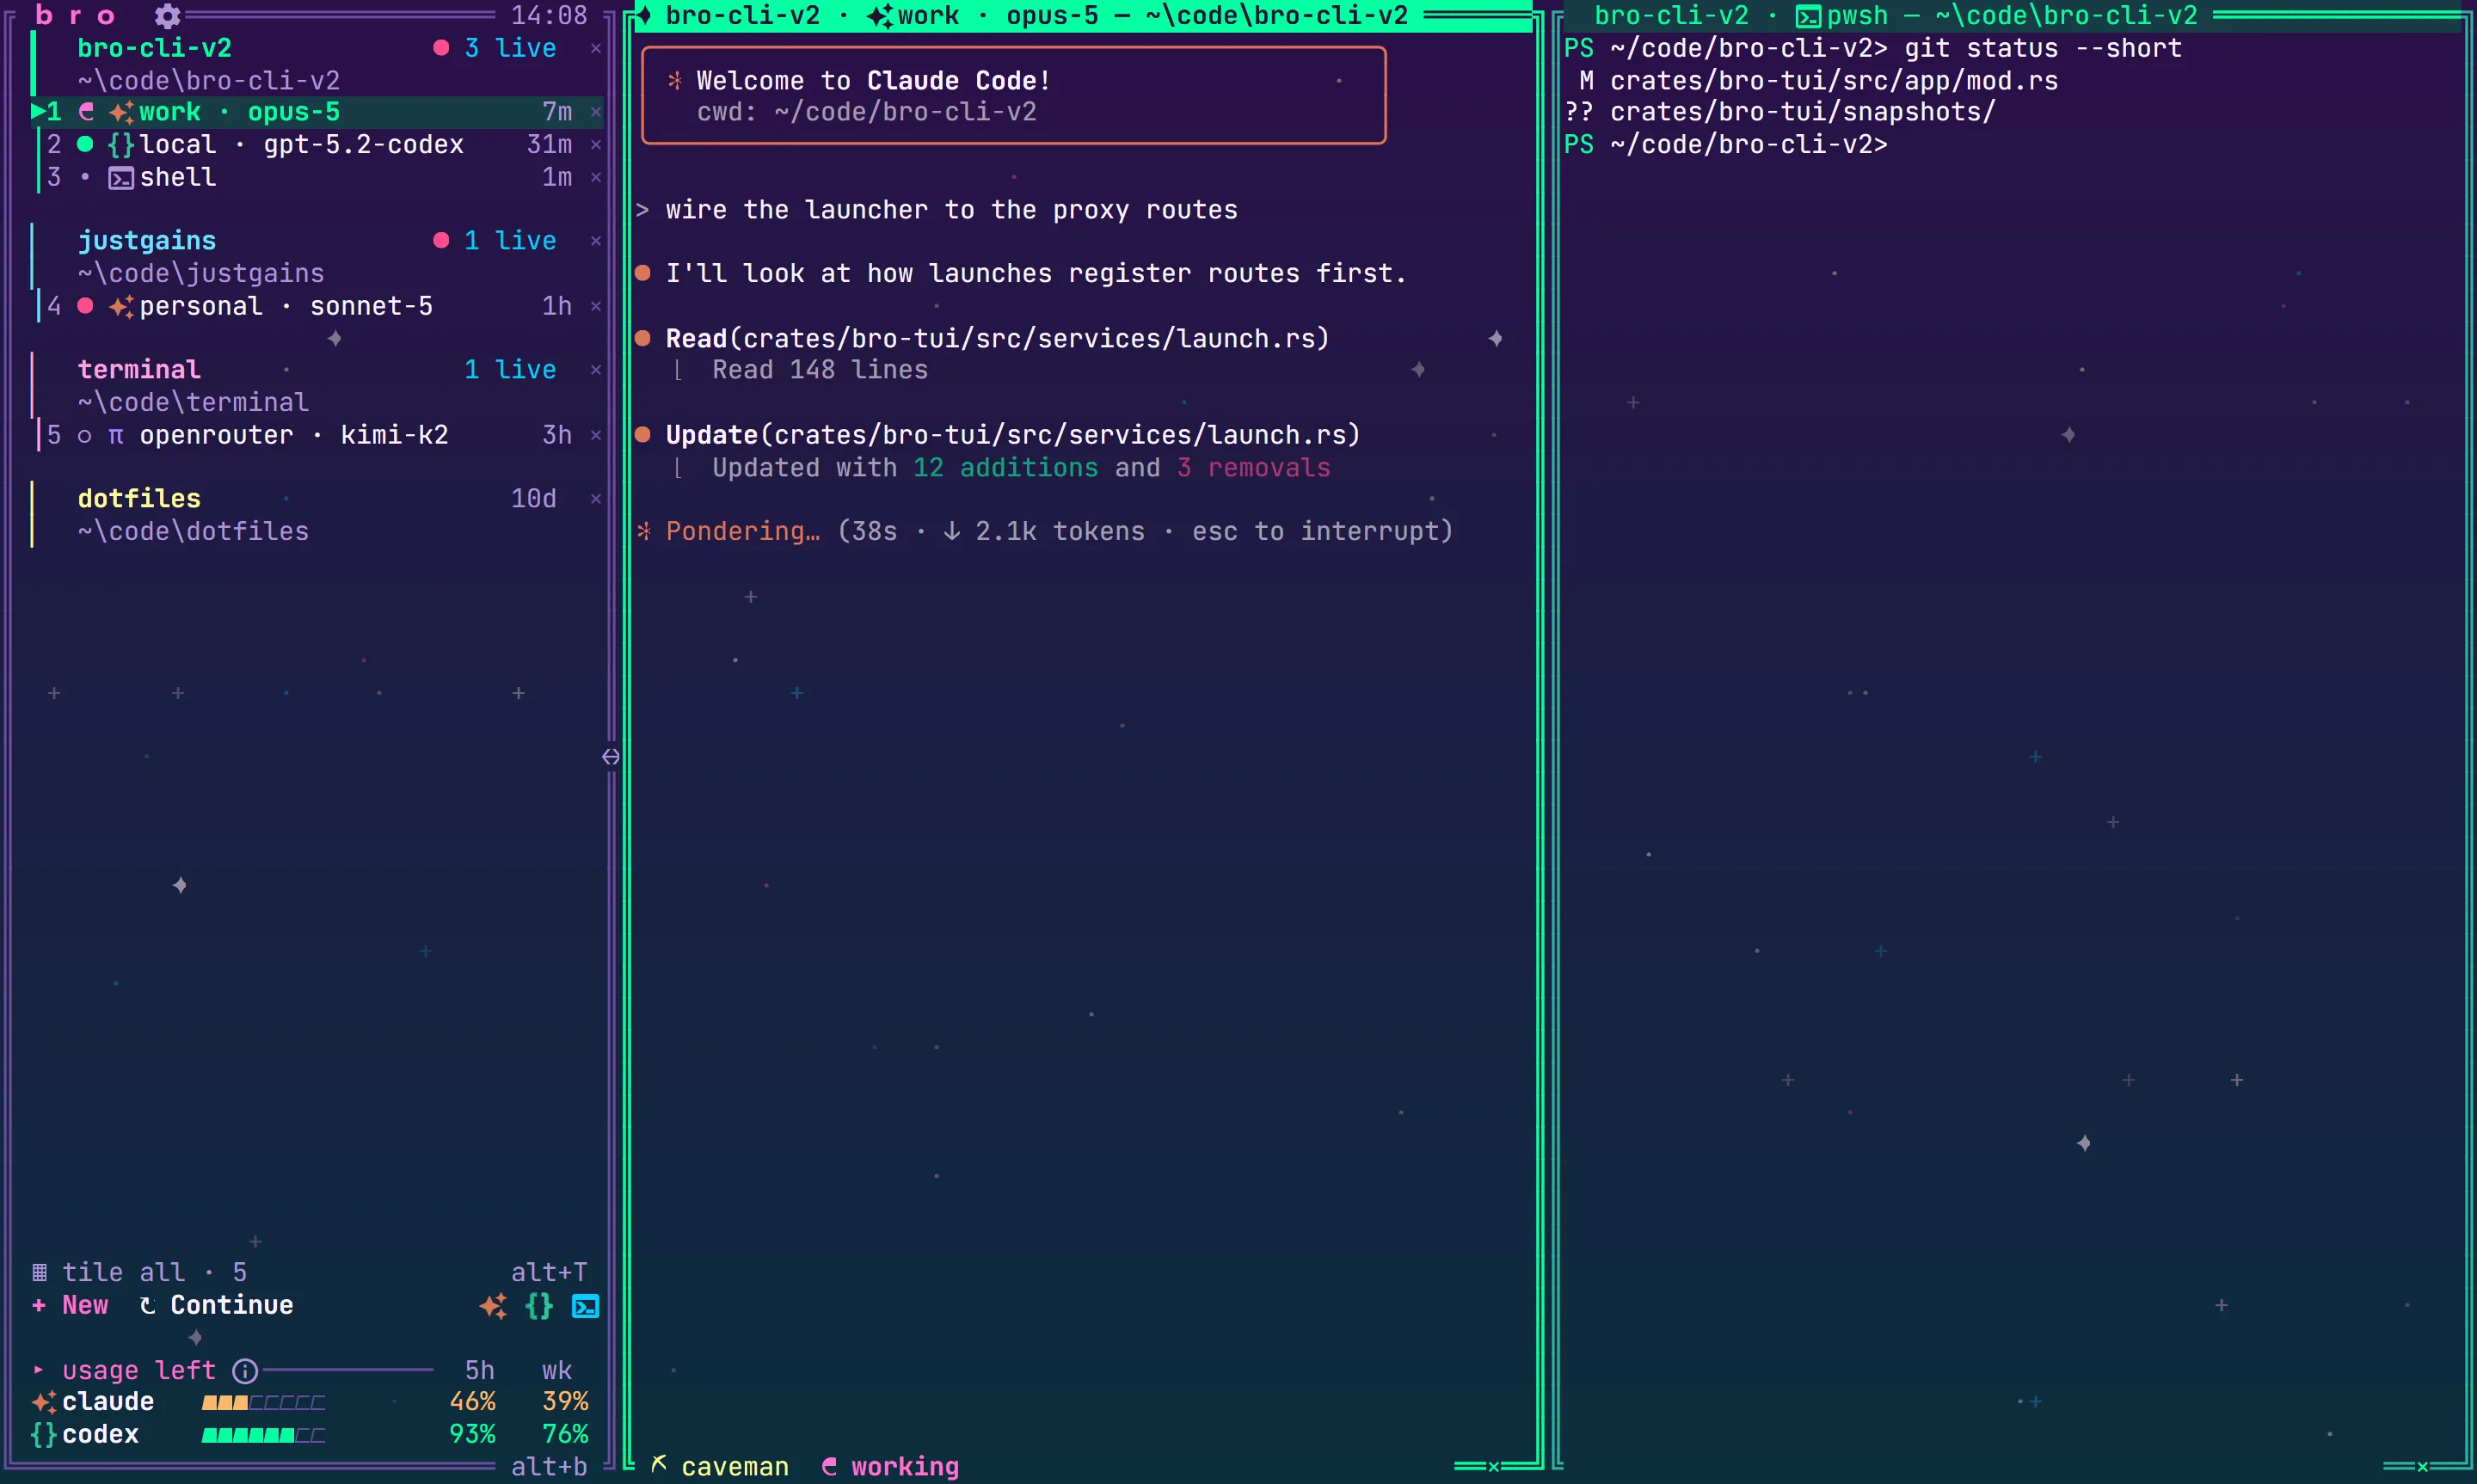
Task: Click the sidebar resize handle arrow icon
Action: 611,757
